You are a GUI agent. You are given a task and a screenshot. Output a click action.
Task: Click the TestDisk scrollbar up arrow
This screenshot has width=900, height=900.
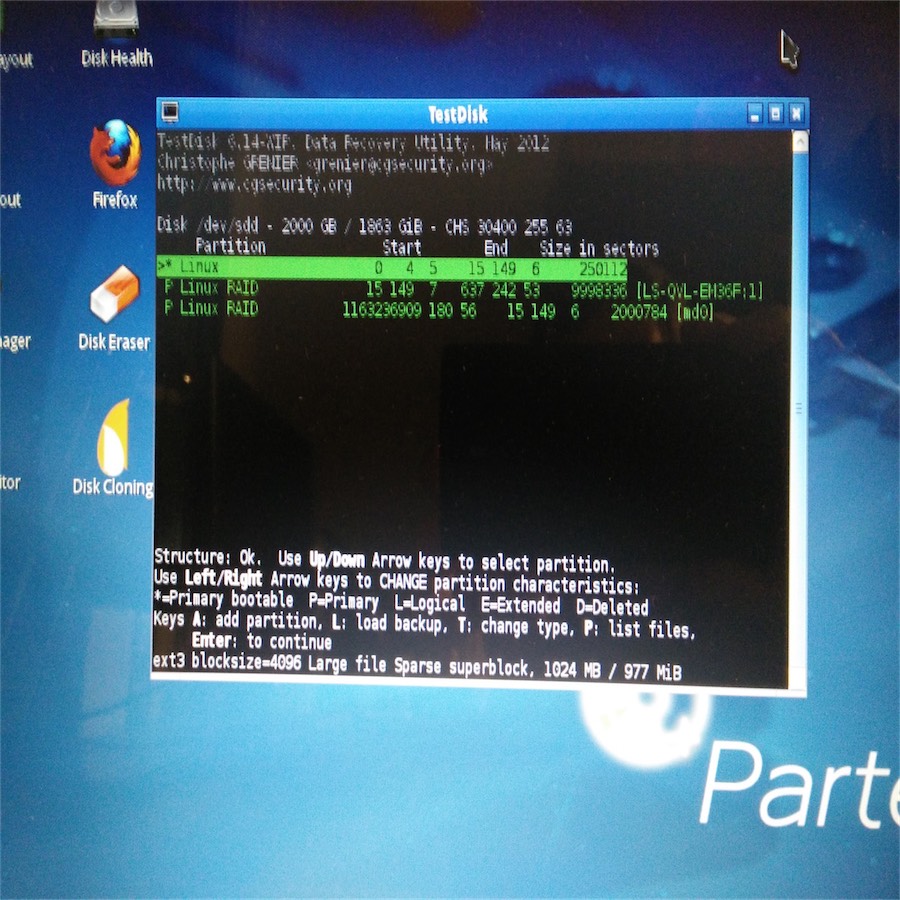point(800,141)
